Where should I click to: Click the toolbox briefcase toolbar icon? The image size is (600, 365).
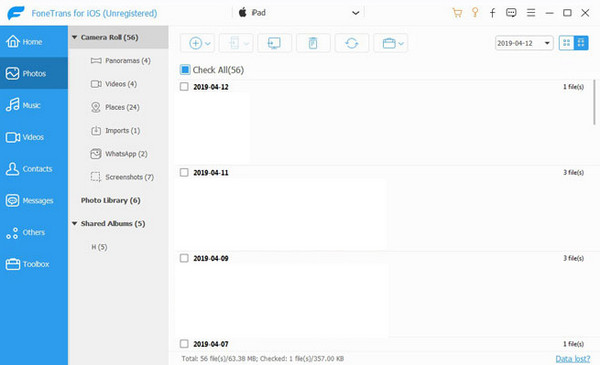[389, 43]
